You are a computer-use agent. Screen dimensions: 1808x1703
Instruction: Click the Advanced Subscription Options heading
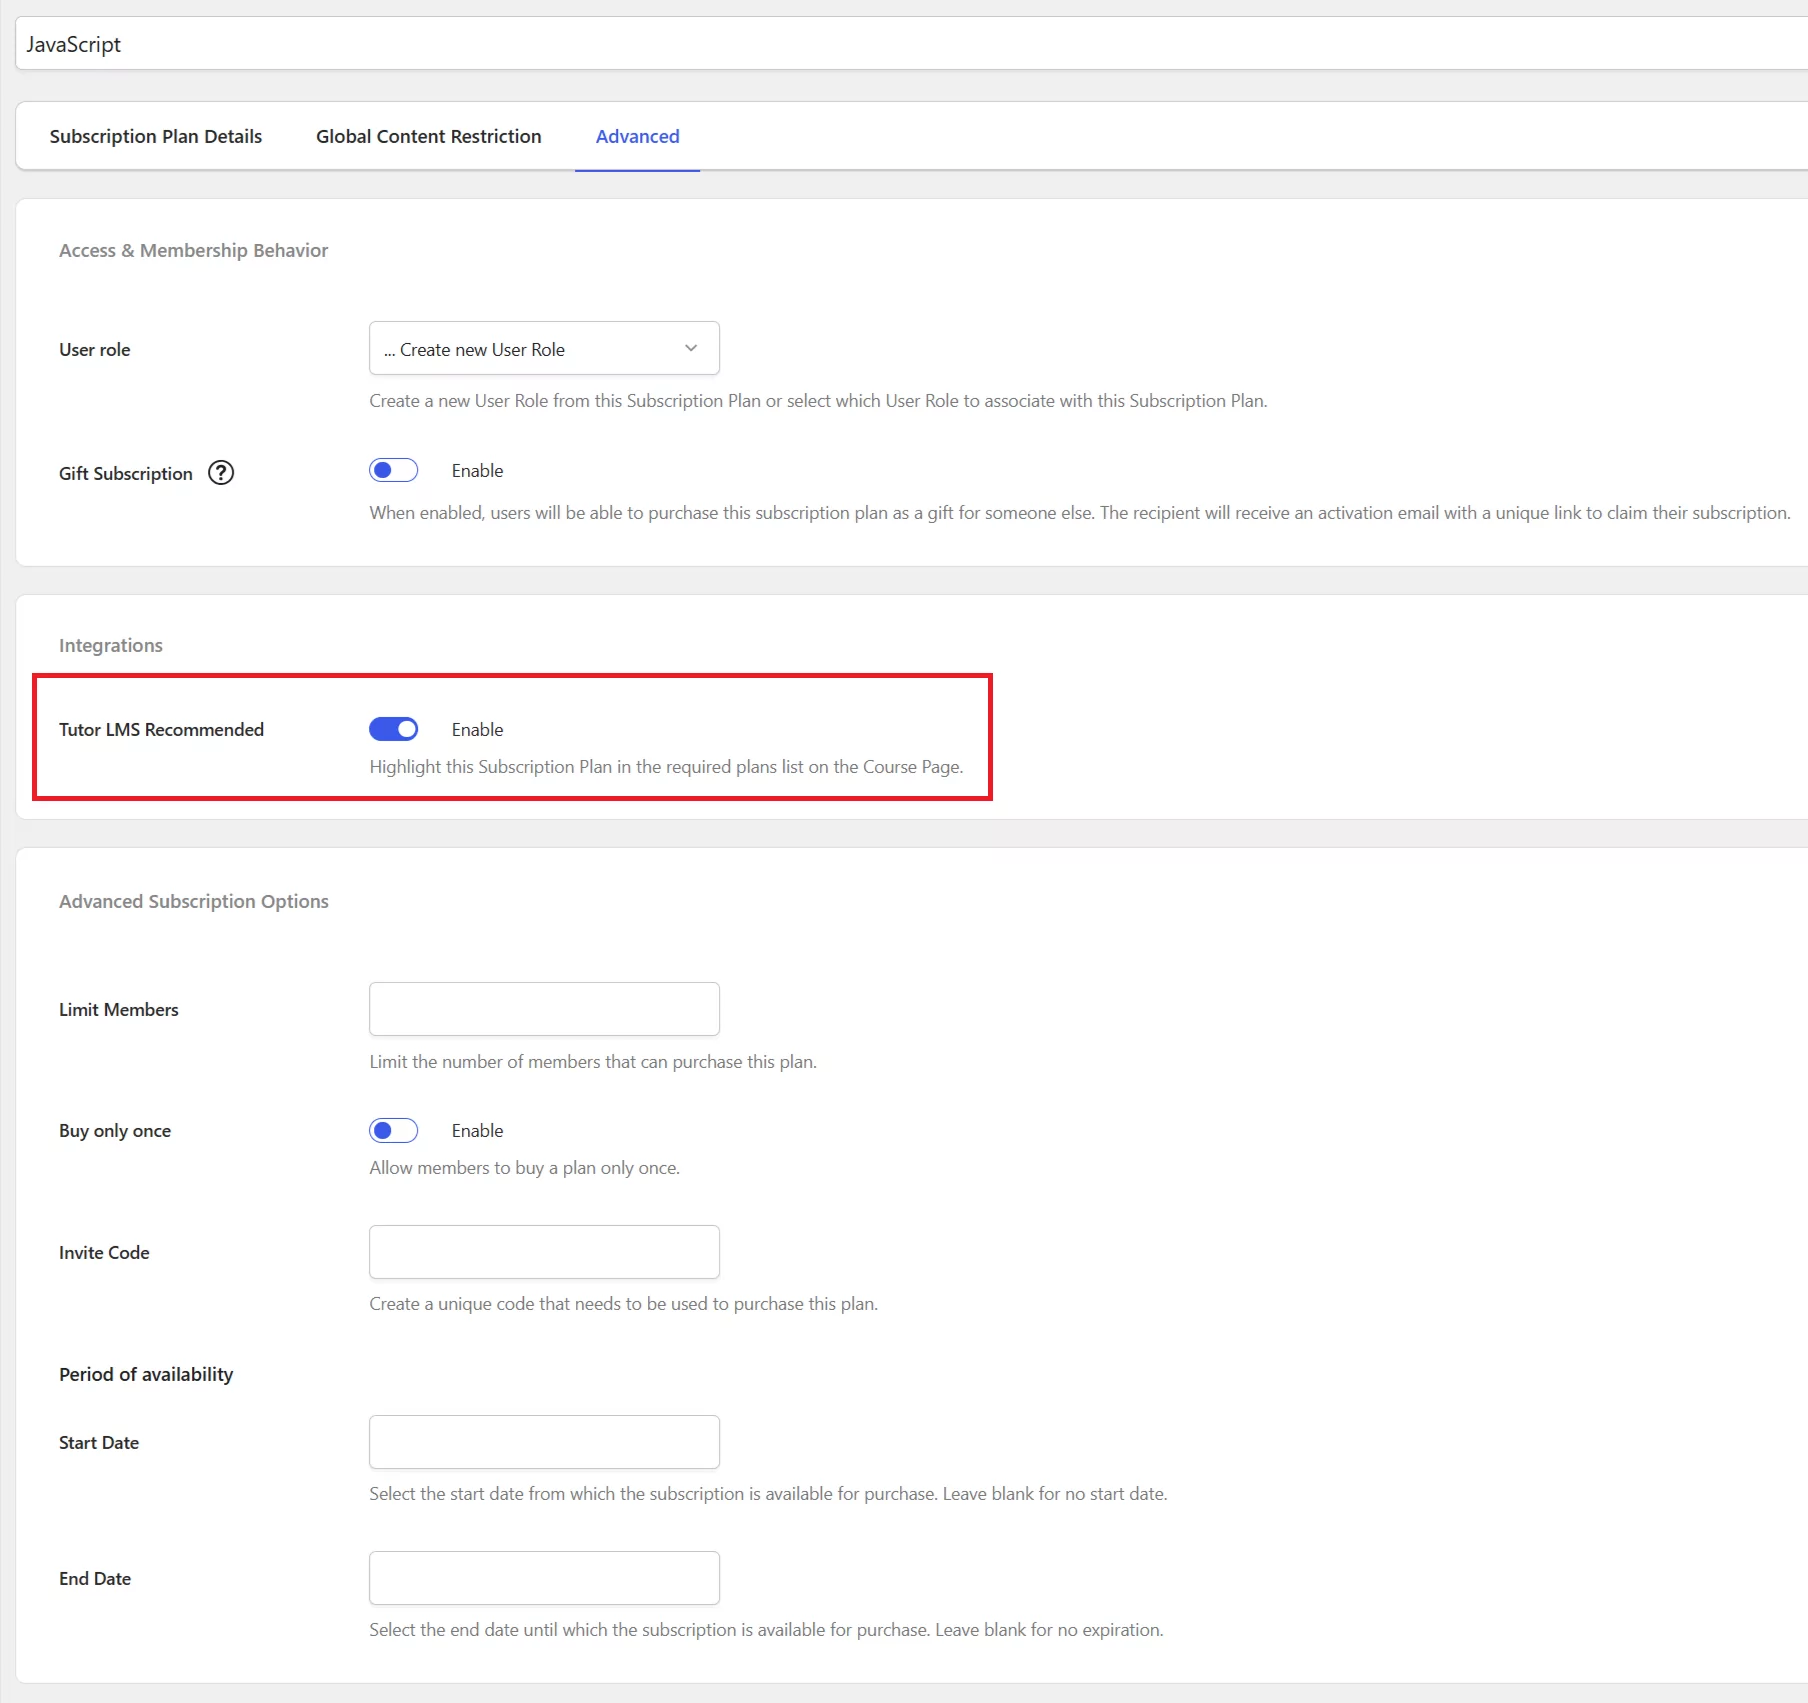click(x=194, y=901)
